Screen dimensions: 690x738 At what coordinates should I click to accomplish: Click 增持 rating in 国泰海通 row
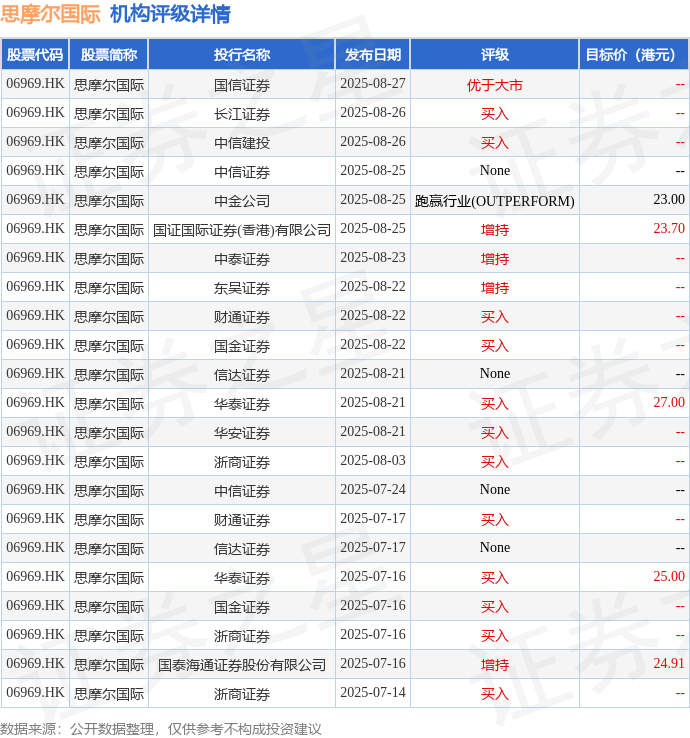pyautogui.click(x=495, y=665)
